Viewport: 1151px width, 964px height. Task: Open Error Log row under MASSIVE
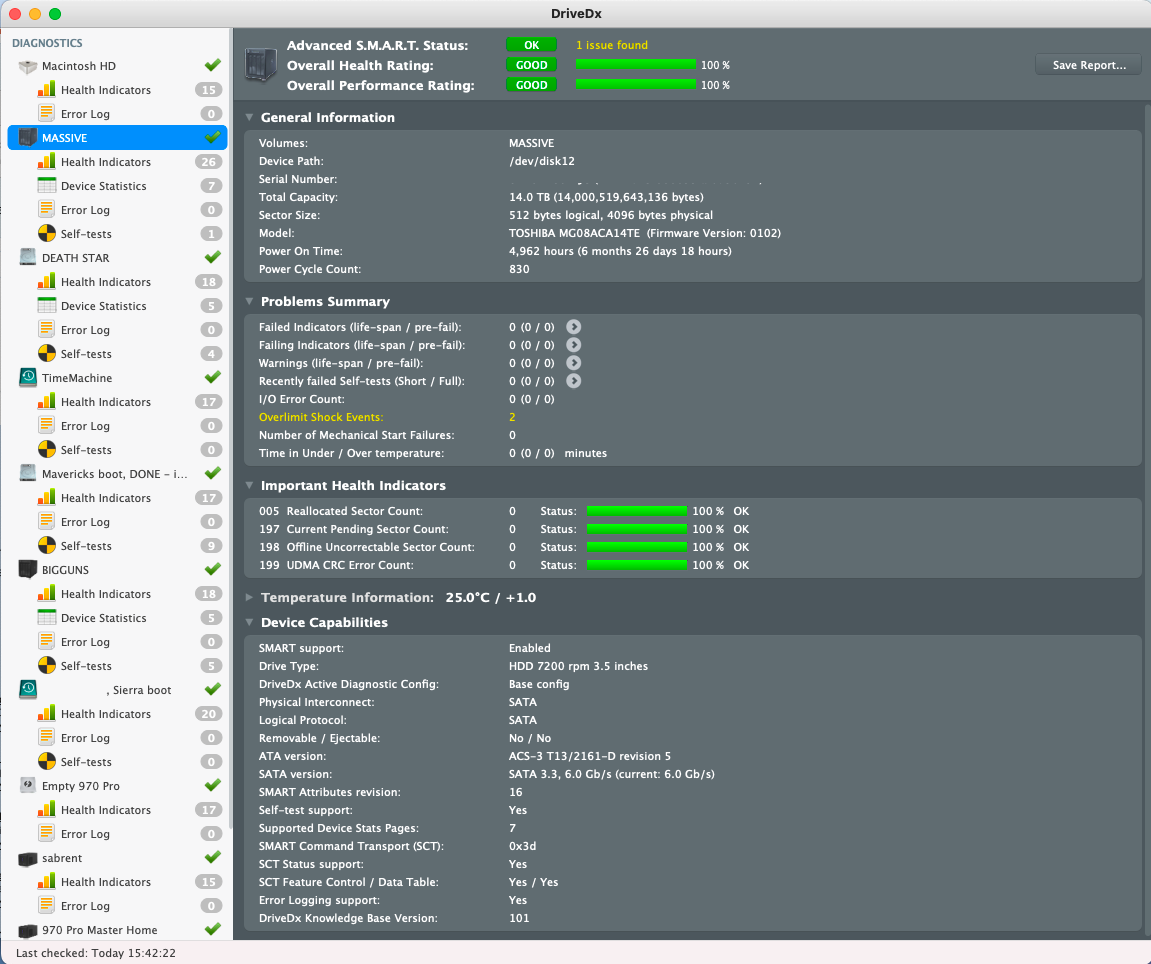click(x=117, y=210)
